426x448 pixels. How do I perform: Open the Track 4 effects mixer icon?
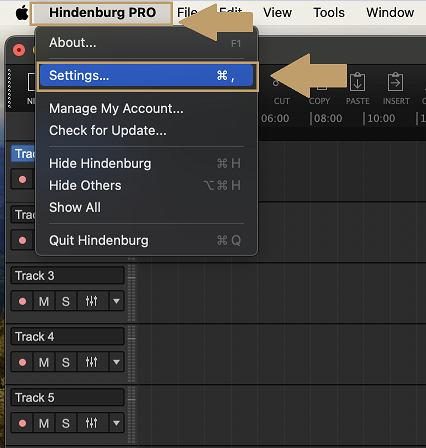(x=92, y=362)
